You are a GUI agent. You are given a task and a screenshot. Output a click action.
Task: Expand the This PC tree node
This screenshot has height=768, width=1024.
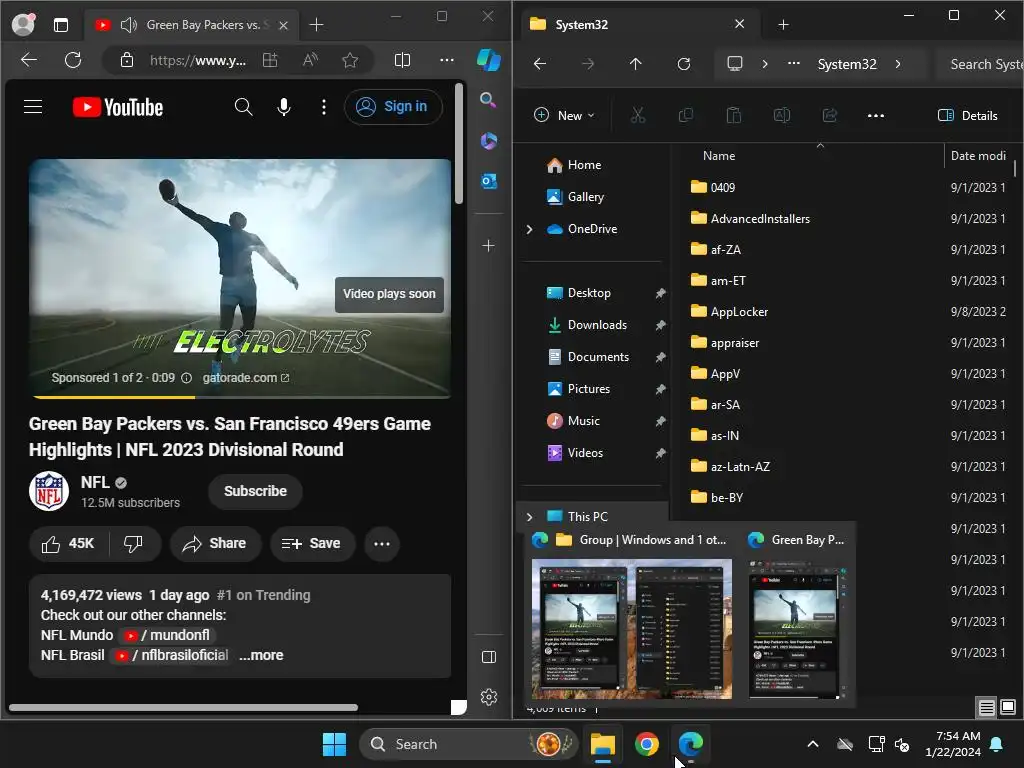[x=529, y=517]
